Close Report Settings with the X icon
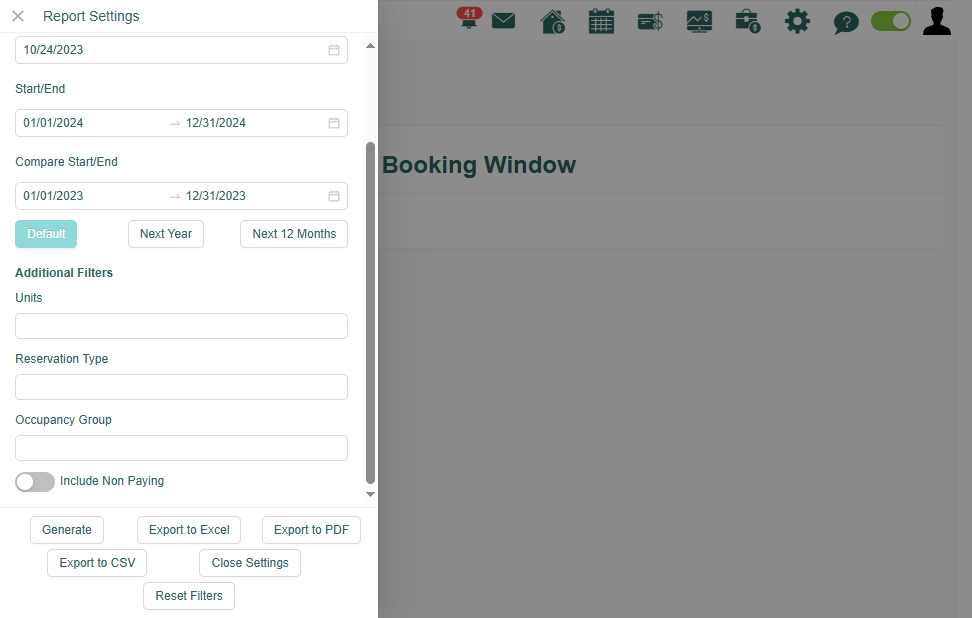The image size is (972, 618). tap(18, 16)
